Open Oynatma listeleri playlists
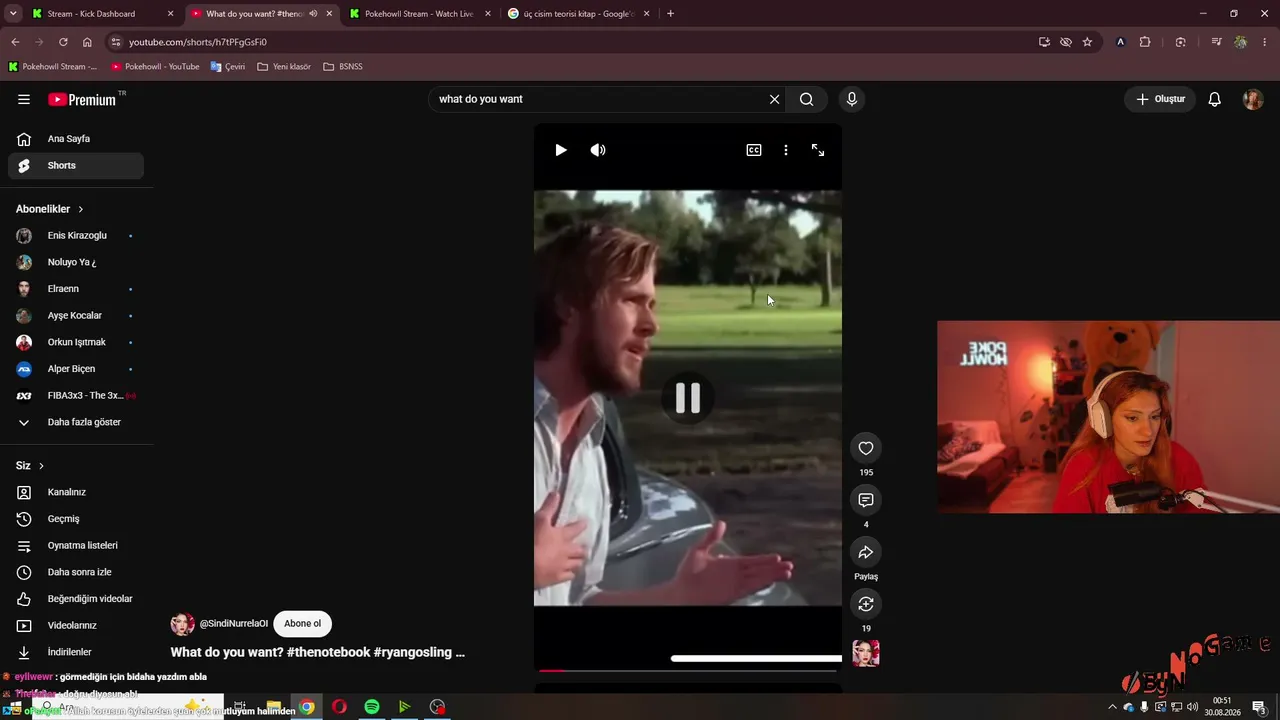This screenshot has width=1280, height=720. 76,546
